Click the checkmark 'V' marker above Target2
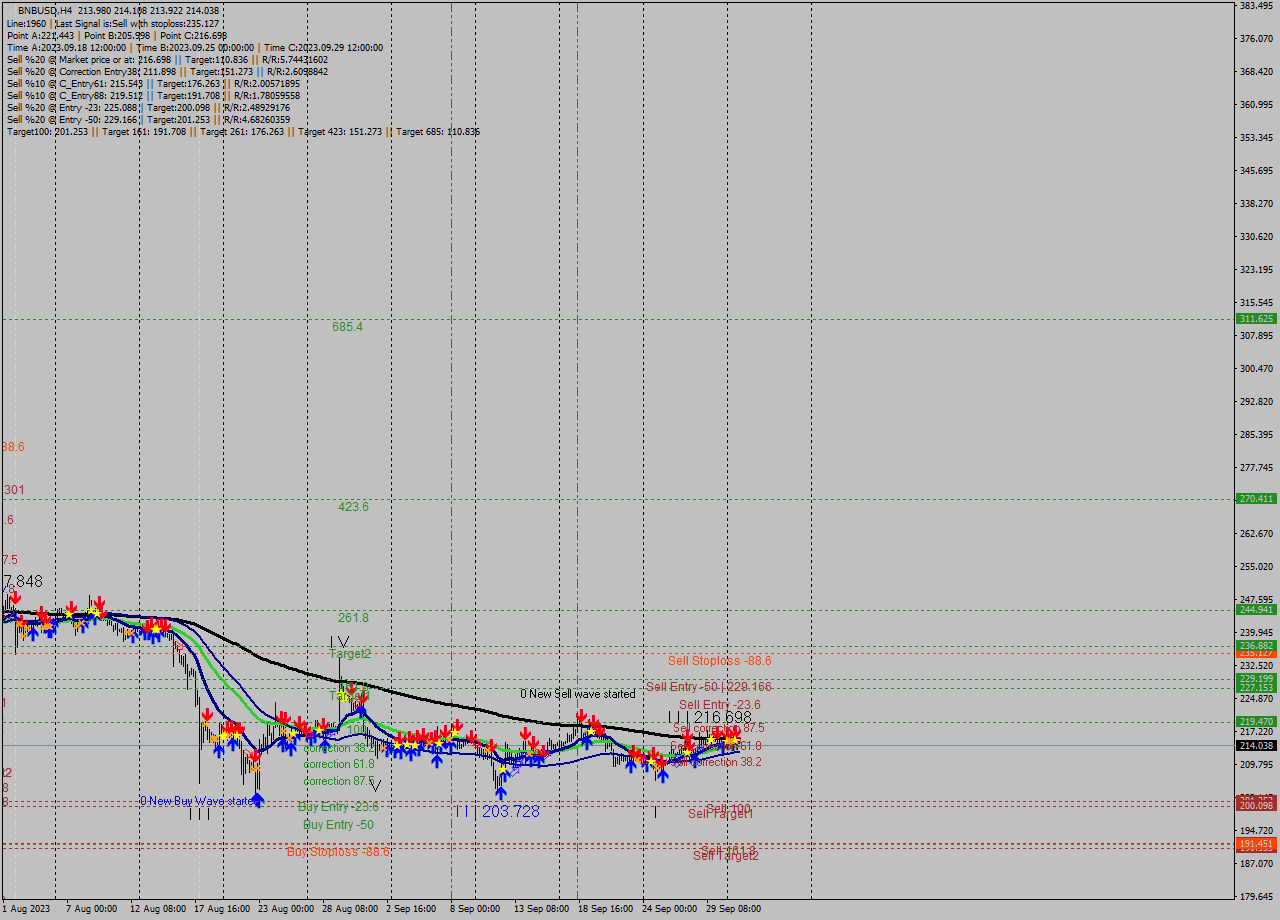This screenshot has width=1280, height=920. tap(343, 641)
